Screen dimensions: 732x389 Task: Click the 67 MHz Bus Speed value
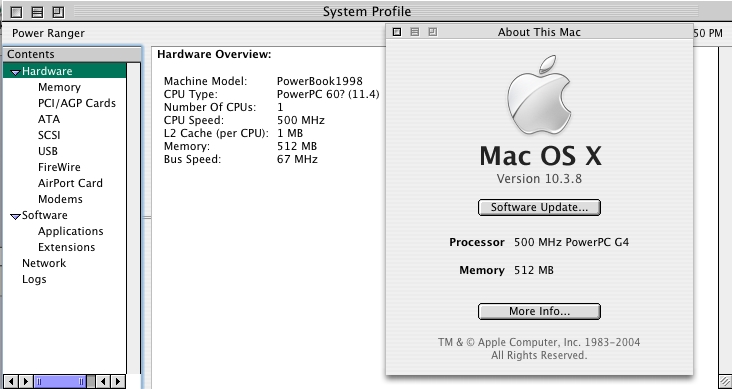[x=297, y=159]
